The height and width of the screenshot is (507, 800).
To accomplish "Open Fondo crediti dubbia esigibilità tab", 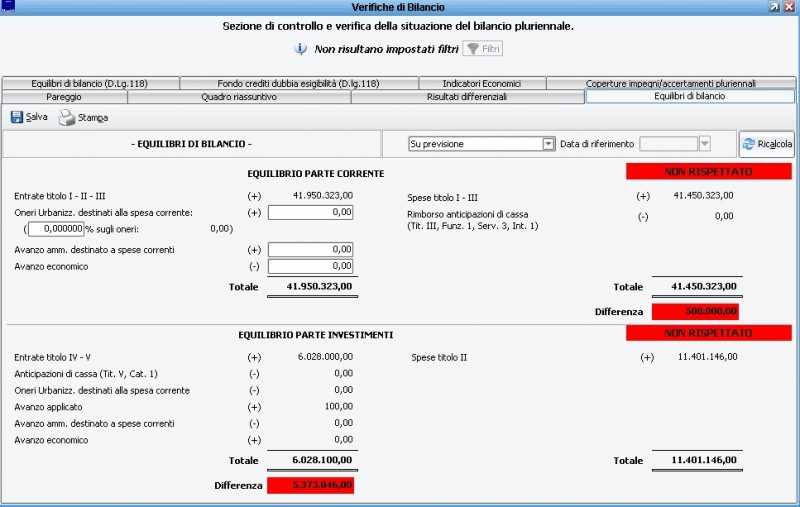I will click(x=284, y=83).
